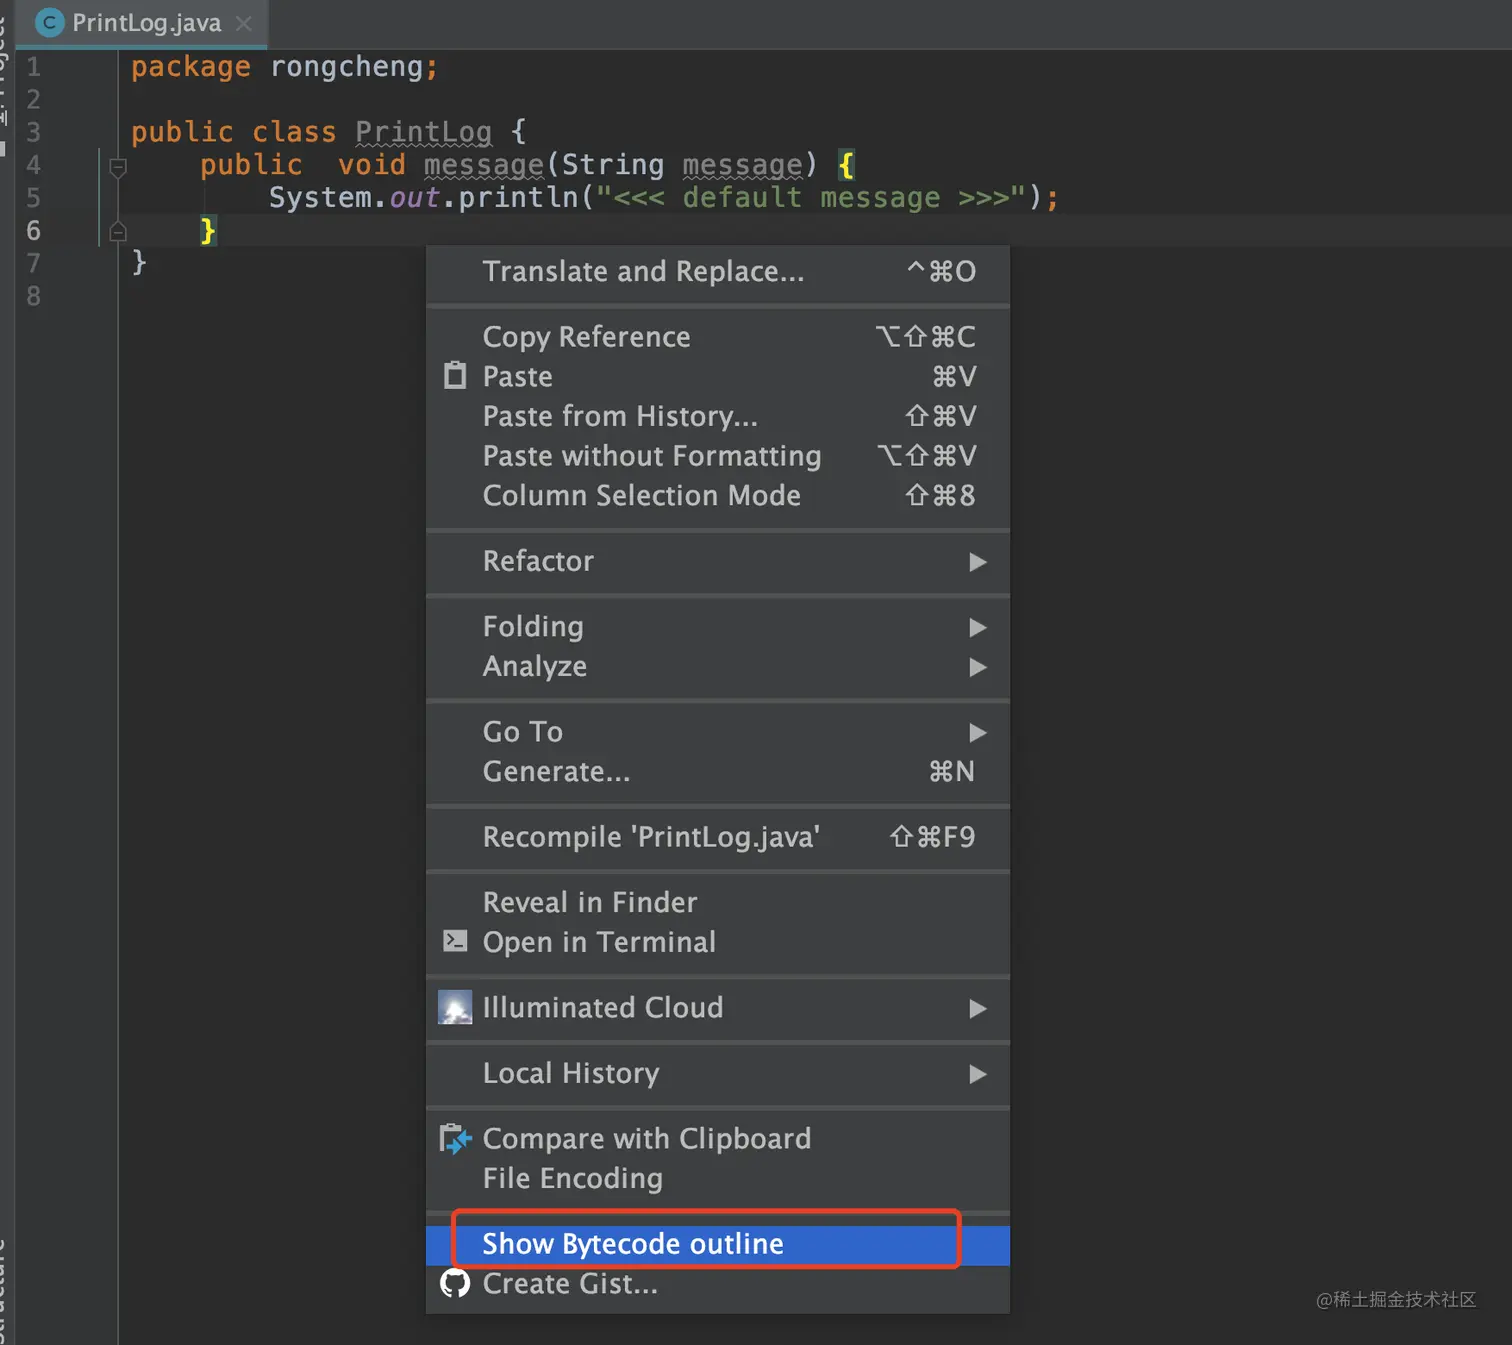Click the Paste clipboard icon
The height and width of the screenshot is (1345, 1512).
click(x=455, y=376)
